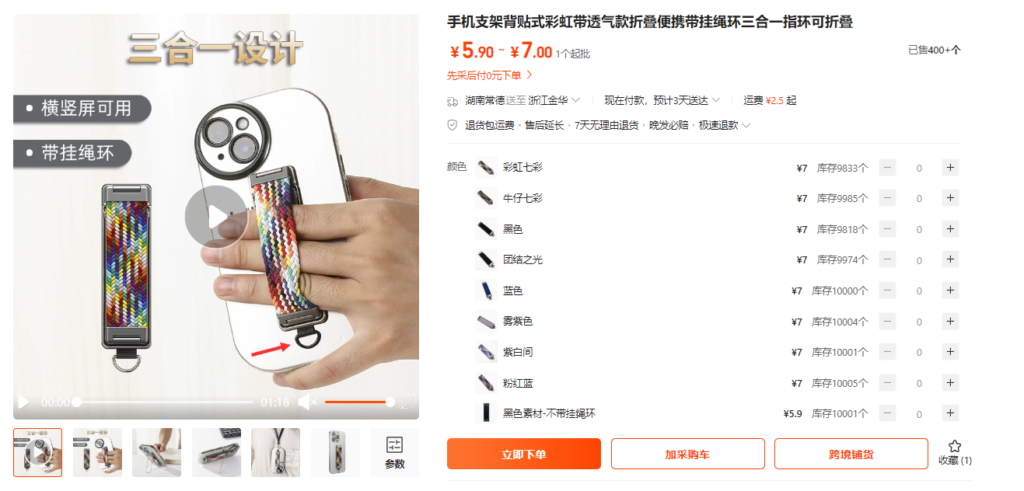
Task: Select the 蓝色 color swatch image
Action: click(x=486, y=291)
